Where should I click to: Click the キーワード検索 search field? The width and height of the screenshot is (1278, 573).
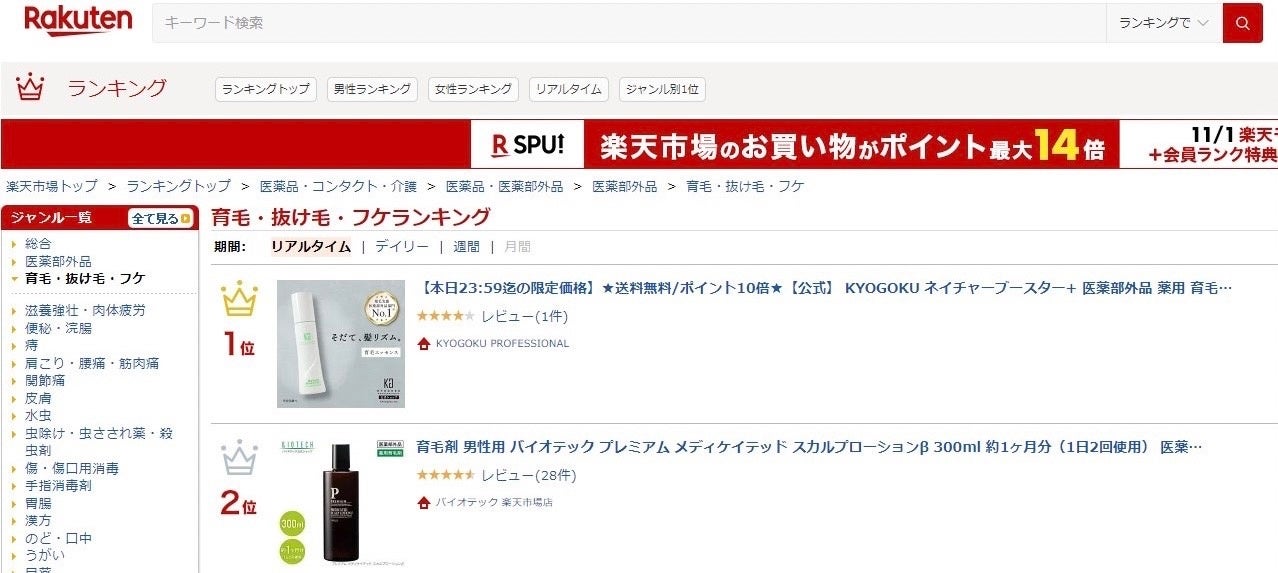(x=629, y=22)
